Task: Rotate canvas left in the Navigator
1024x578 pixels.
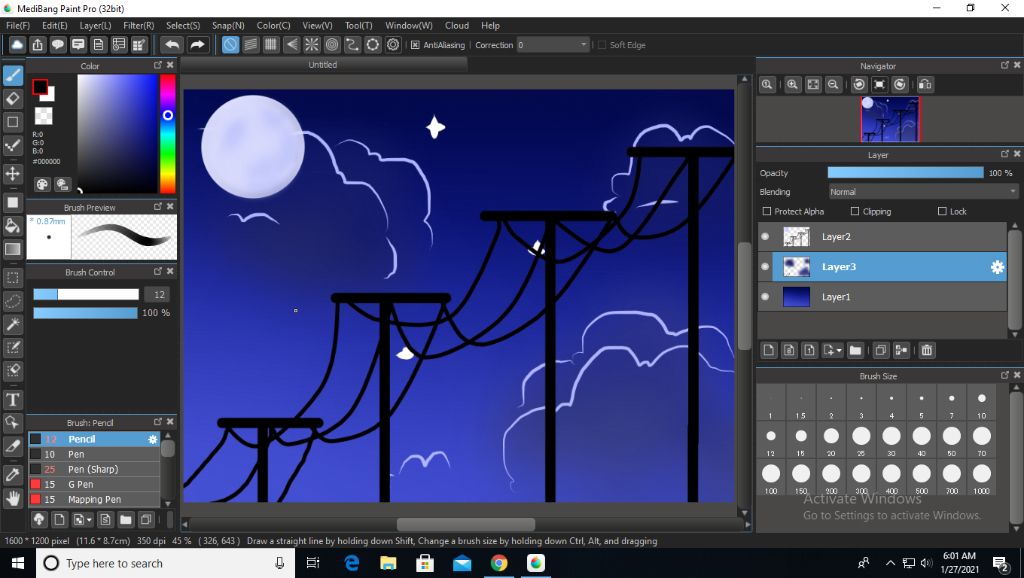Action: click(x=859, y=85)
